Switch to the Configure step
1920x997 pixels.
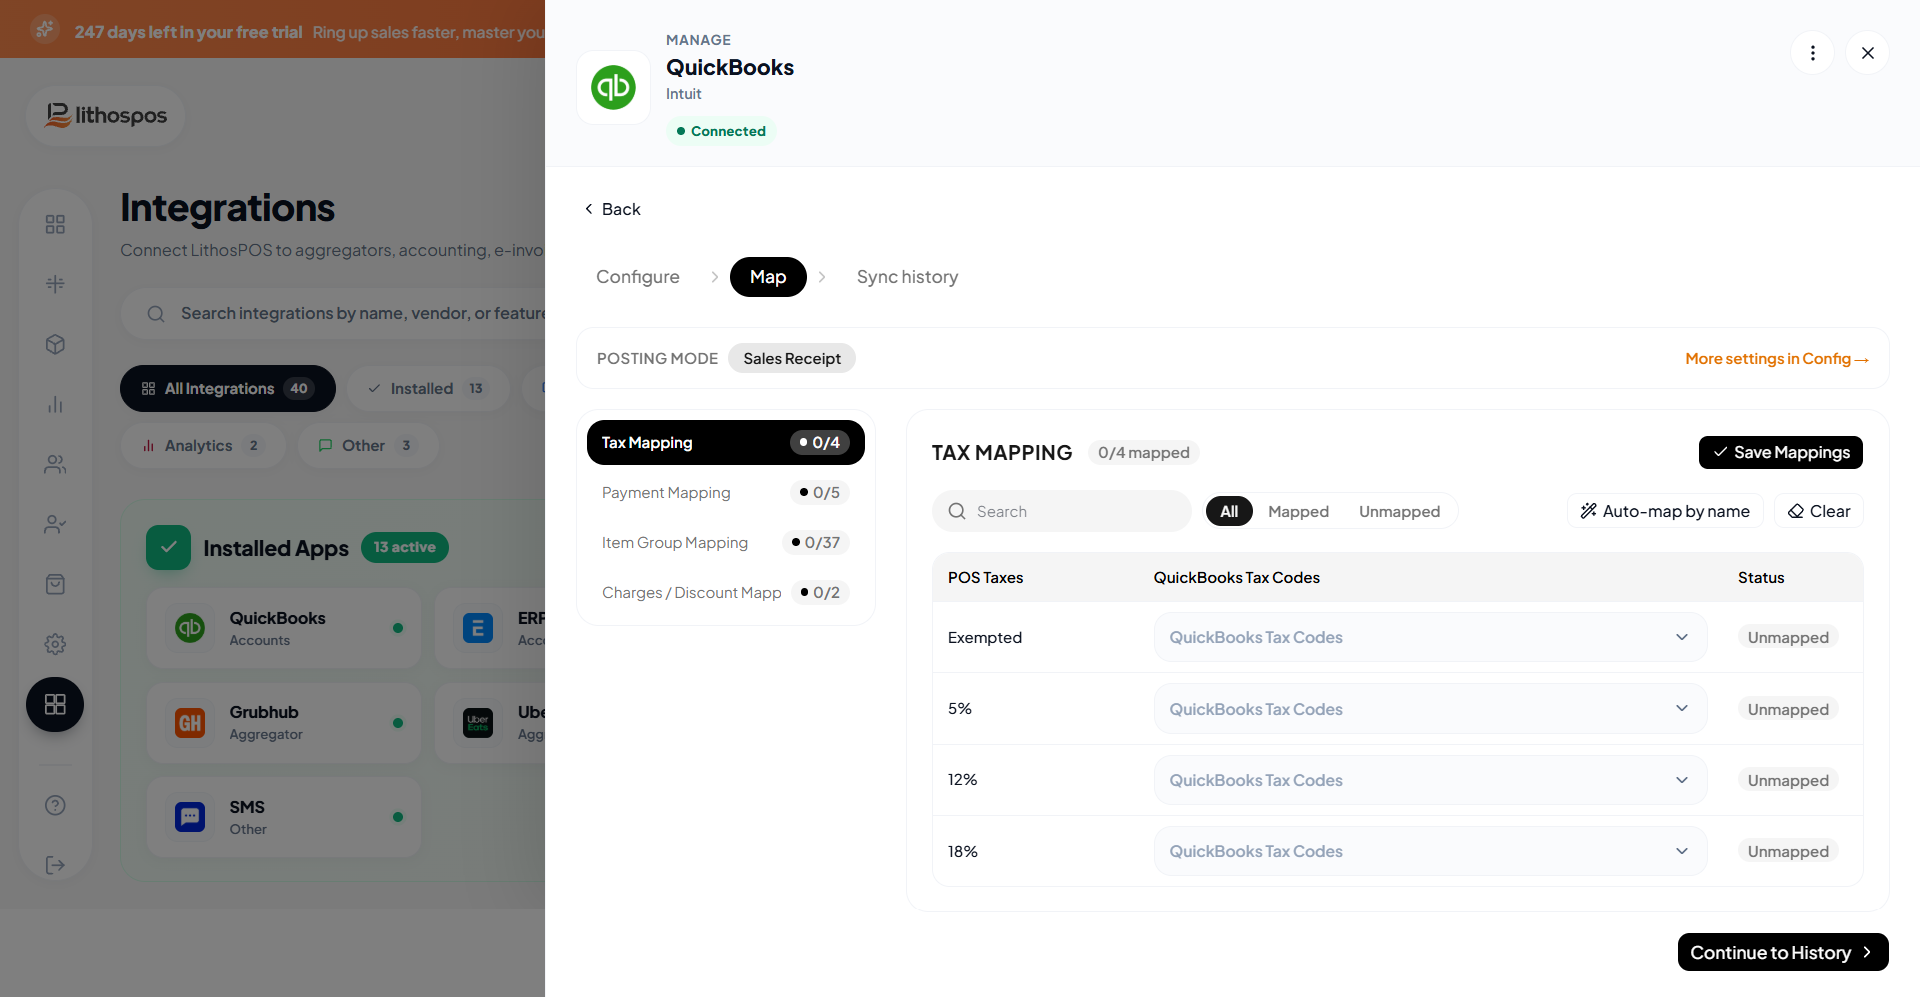click(x=638, y=277)
